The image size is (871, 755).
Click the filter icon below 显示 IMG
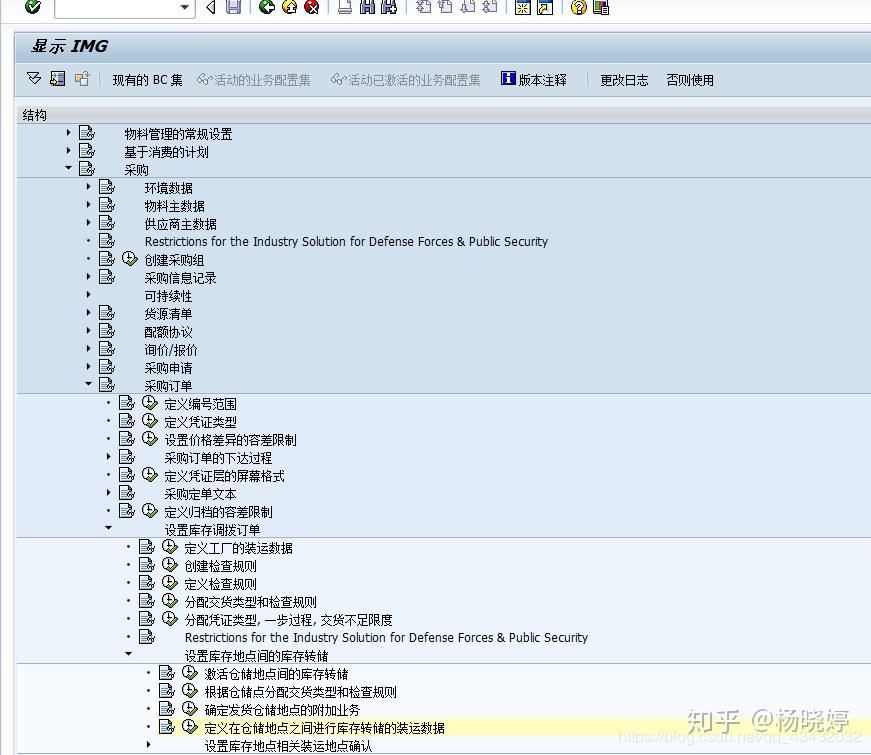tap(31, 80)
